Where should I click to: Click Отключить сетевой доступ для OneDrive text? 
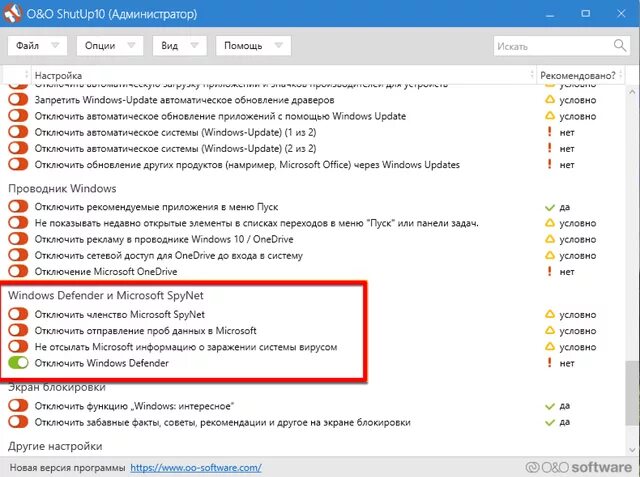169,255
